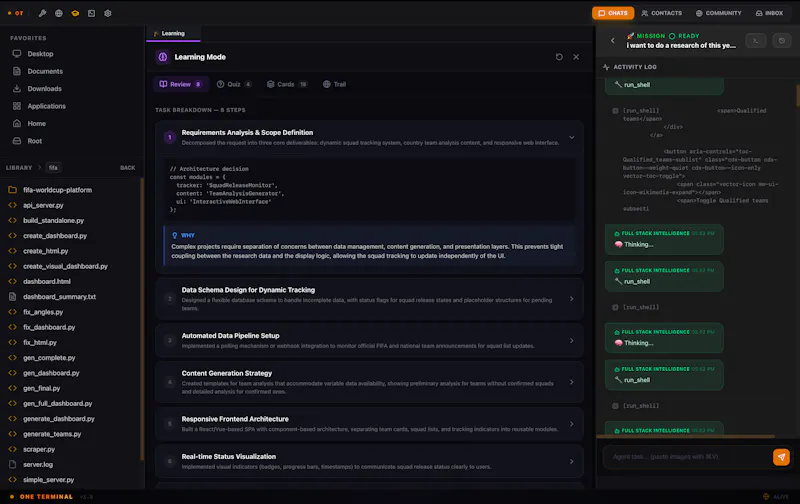Close the Learning Mode panel
Screen dimensions: 800x504
point(576,57)
